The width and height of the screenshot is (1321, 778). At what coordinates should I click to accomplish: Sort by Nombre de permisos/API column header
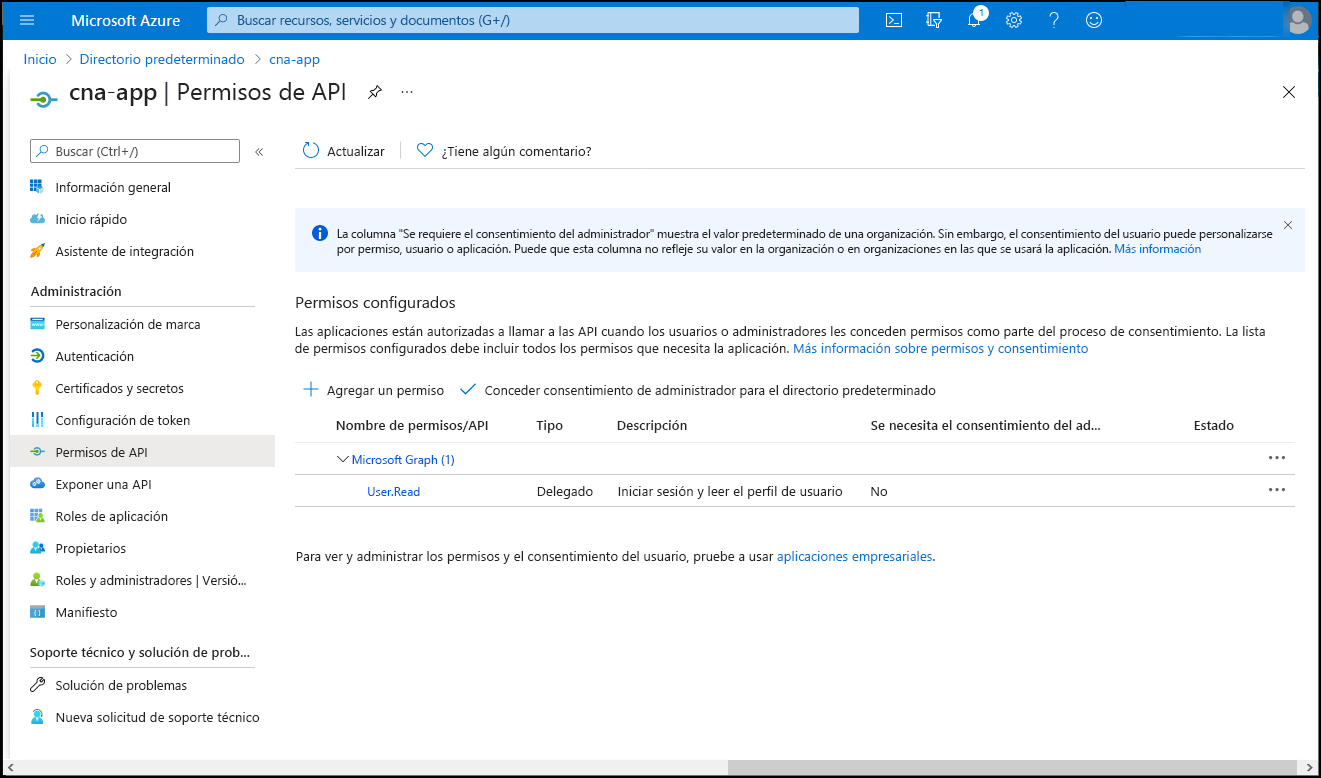pos(412,425)
